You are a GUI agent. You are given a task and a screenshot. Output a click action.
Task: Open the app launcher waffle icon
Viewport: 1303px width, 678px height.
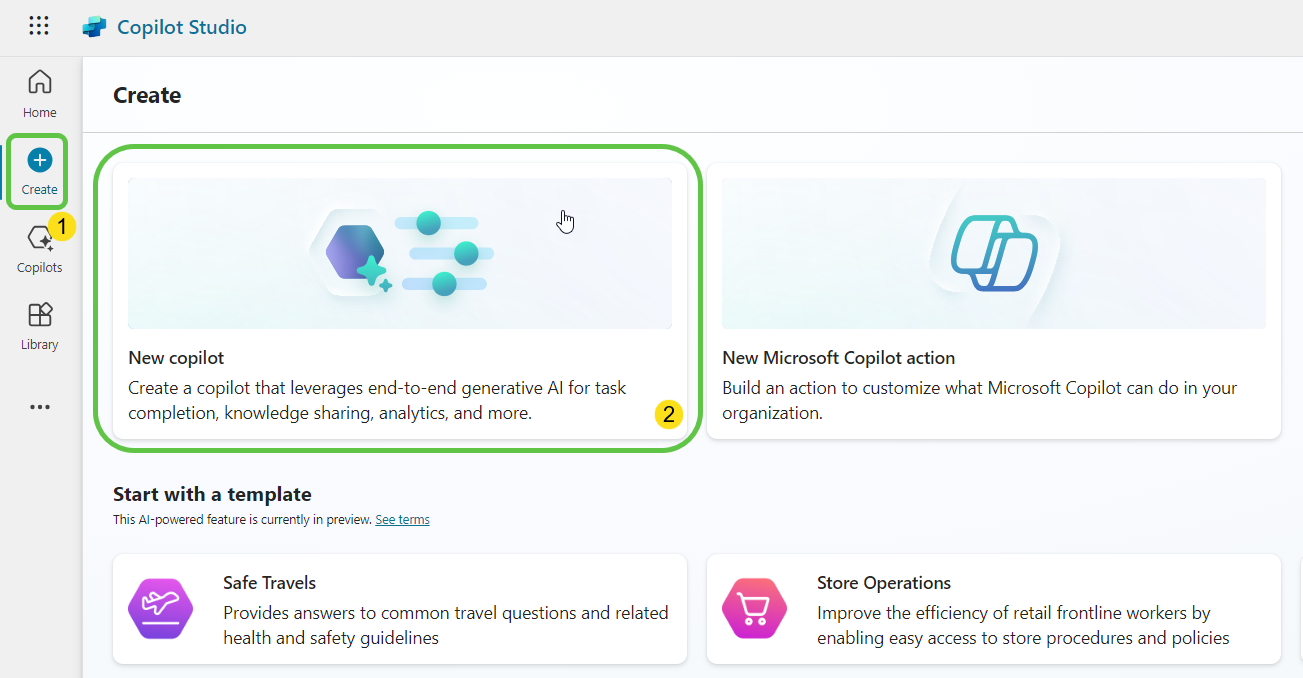point(39,27)
